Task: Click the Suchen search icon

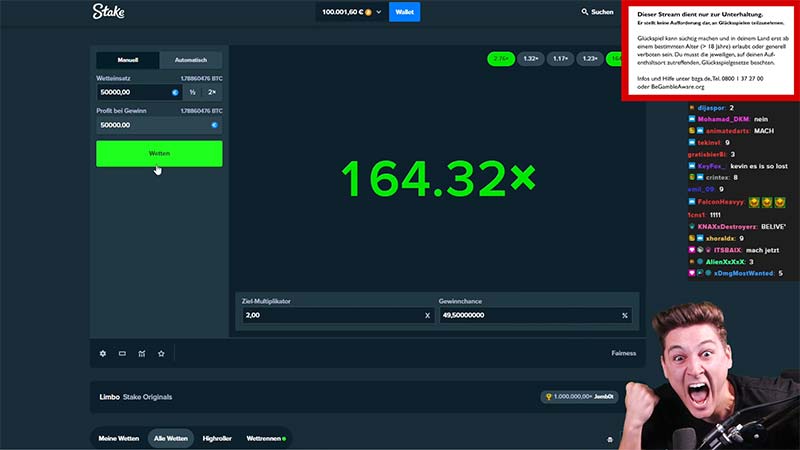Action: pyautogui.click(x=585, y=12)
